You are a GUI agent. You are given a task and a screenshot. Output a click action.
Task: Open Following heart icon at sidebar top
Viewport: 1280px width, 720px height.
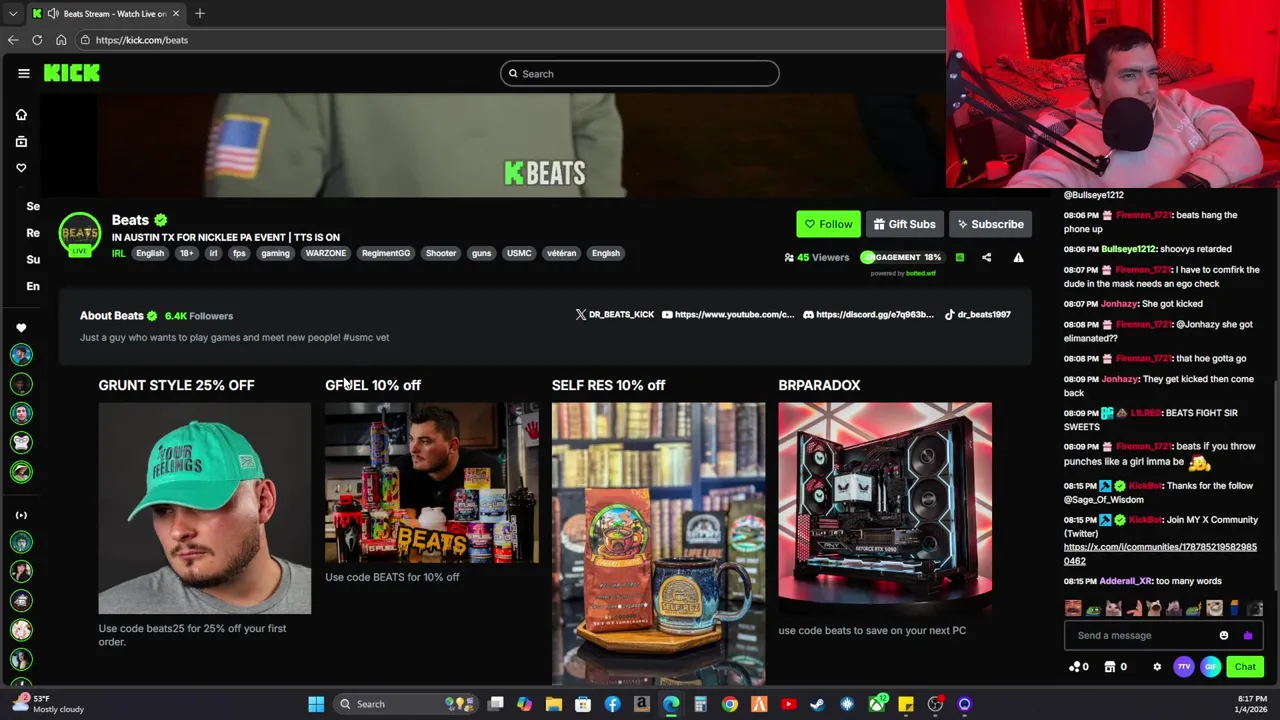[x=21, y=167]
